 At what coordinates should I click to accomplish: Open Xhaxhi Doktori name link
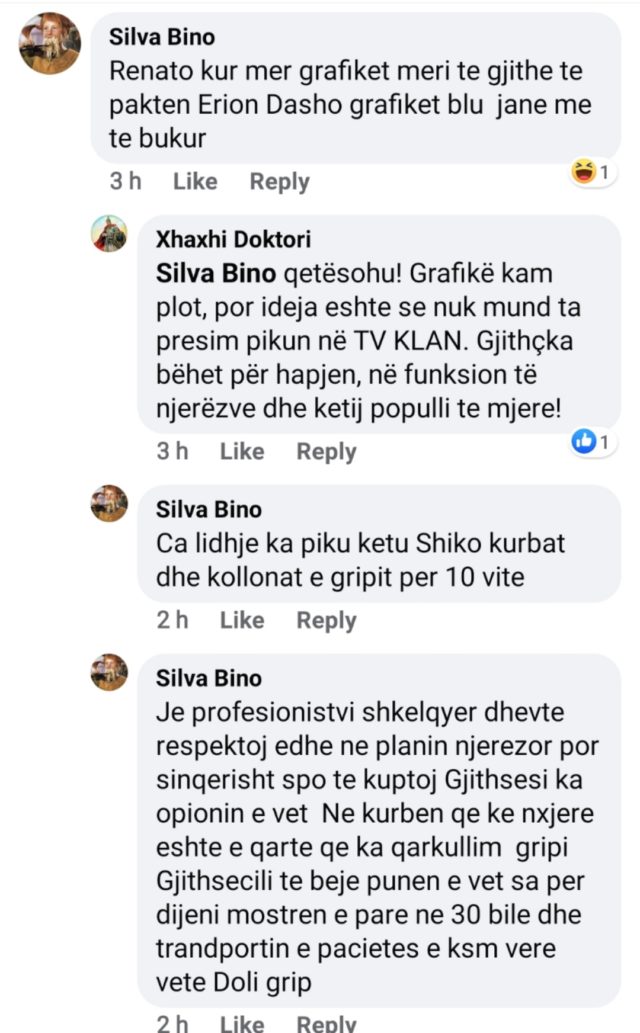click(x=233, y=239)
